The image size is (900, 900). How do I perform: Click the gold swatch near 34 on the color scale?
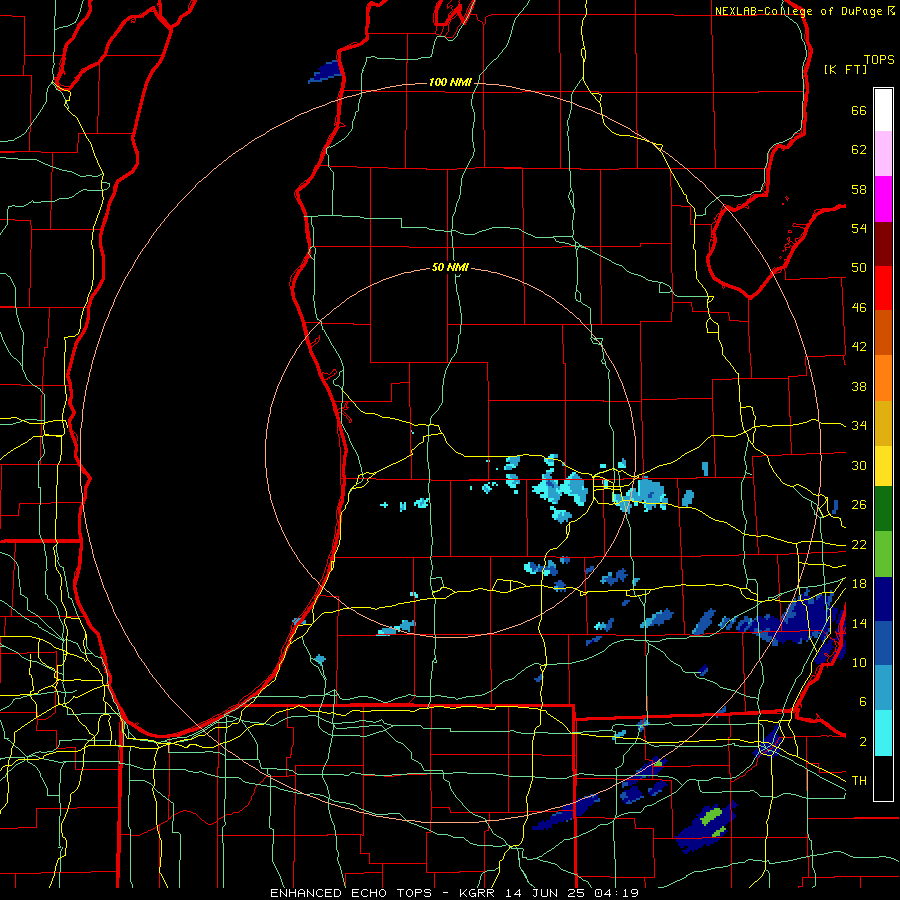point(883,423)
